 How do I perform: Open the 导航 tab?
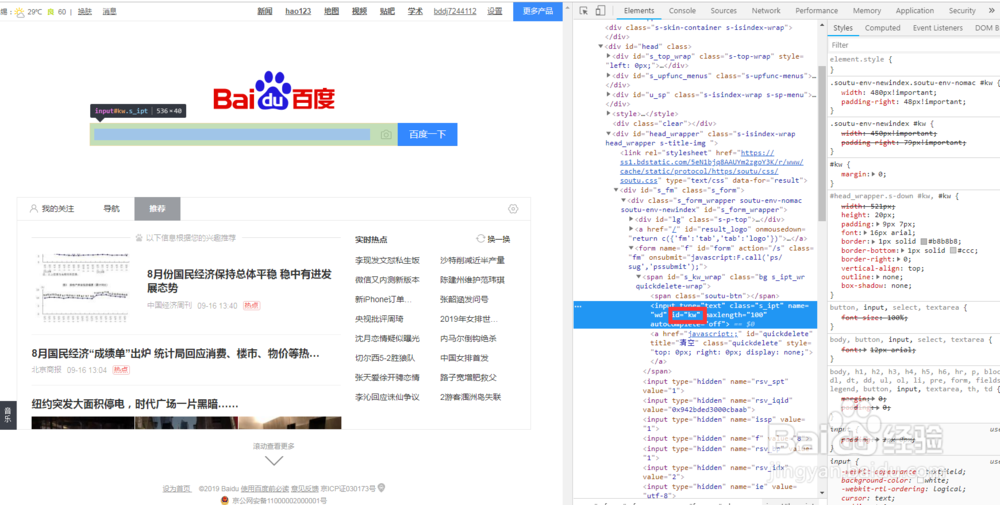tap(112, 209)
